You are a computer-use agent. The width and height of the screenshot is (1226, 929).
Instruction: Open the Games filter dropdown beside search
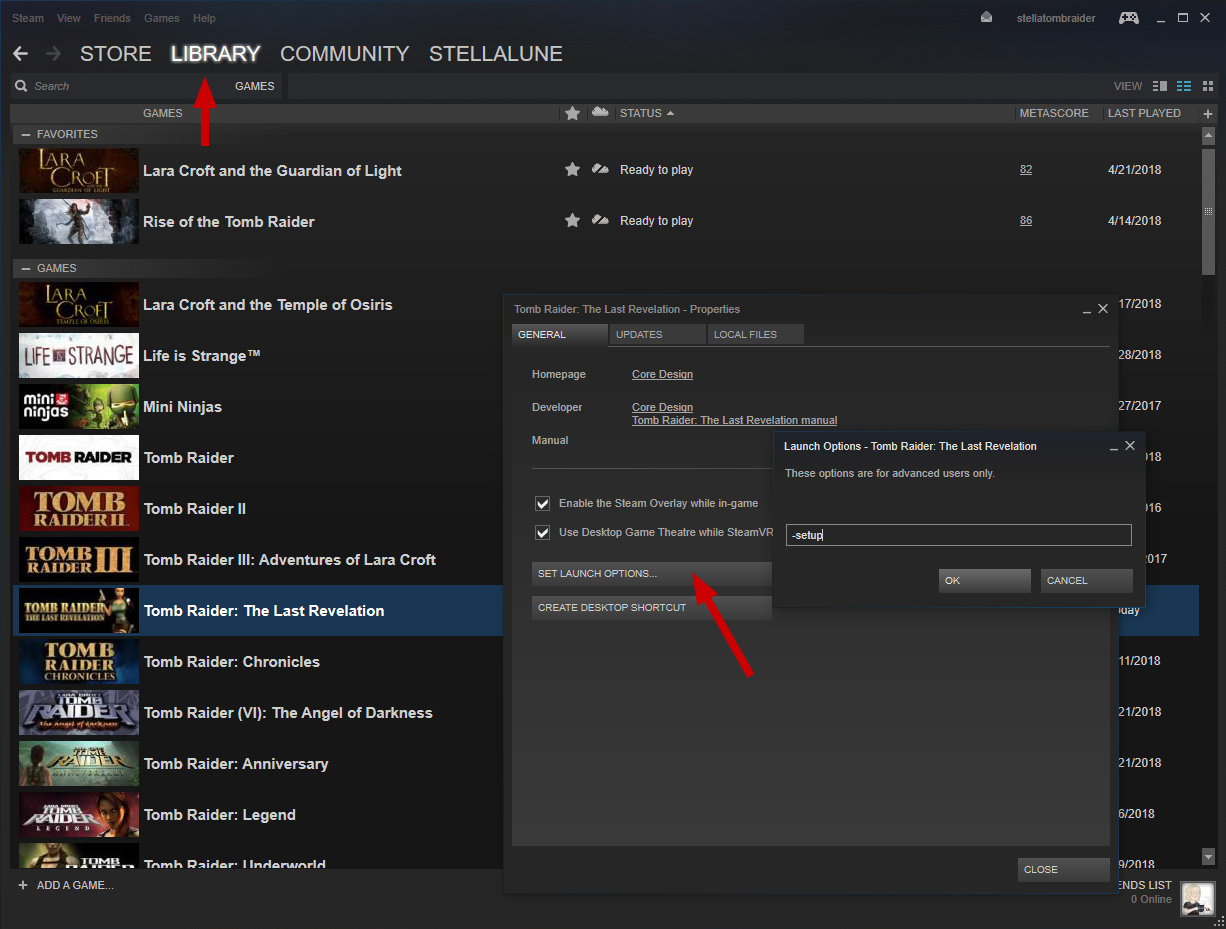coord(254,86)
